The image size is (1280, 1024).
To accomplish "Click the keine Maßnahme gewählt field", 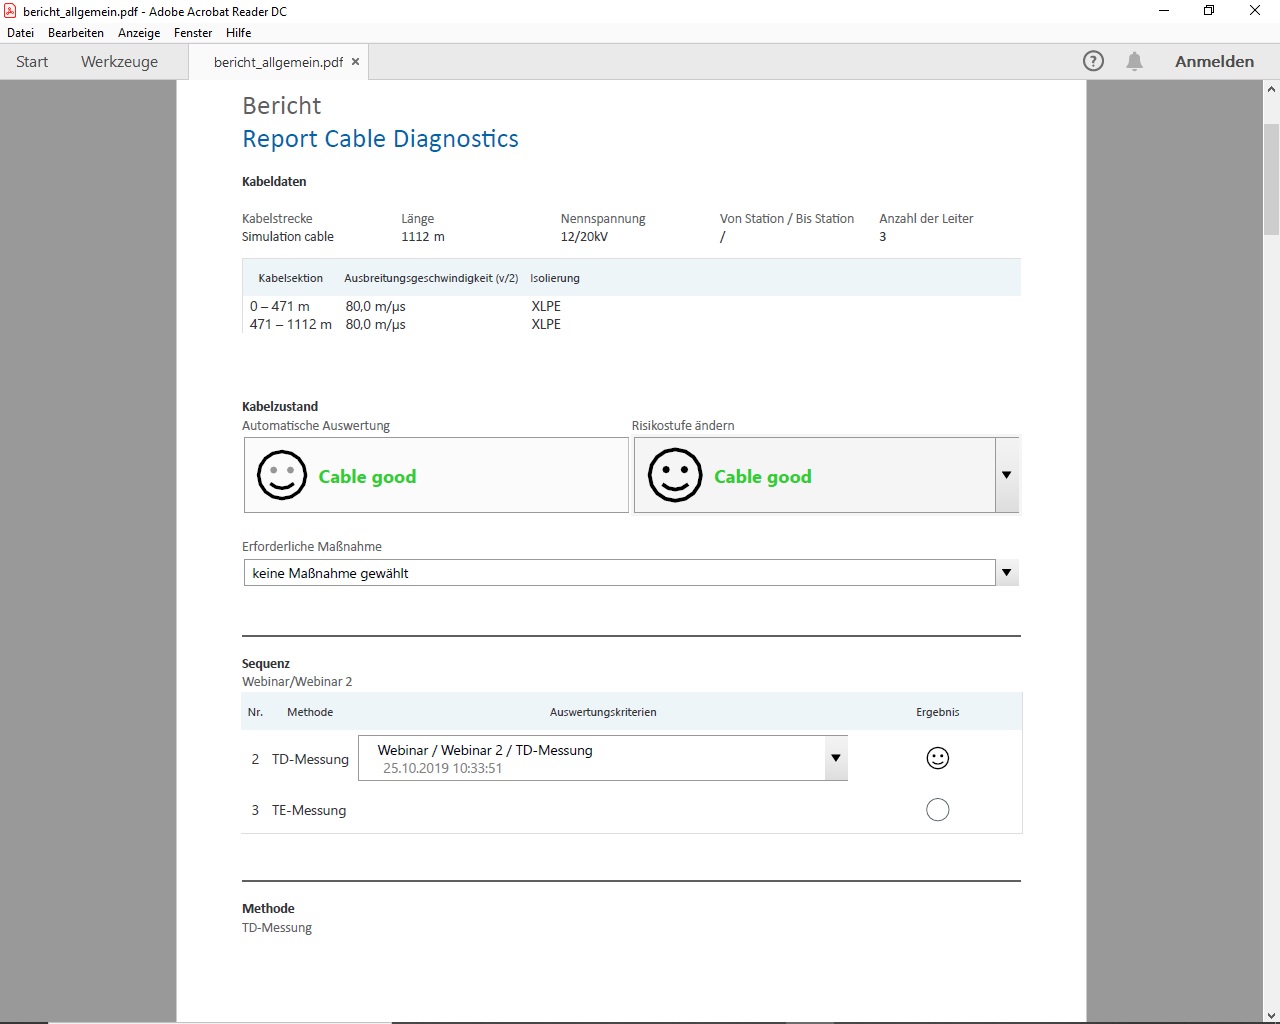I will coord(619,573).
